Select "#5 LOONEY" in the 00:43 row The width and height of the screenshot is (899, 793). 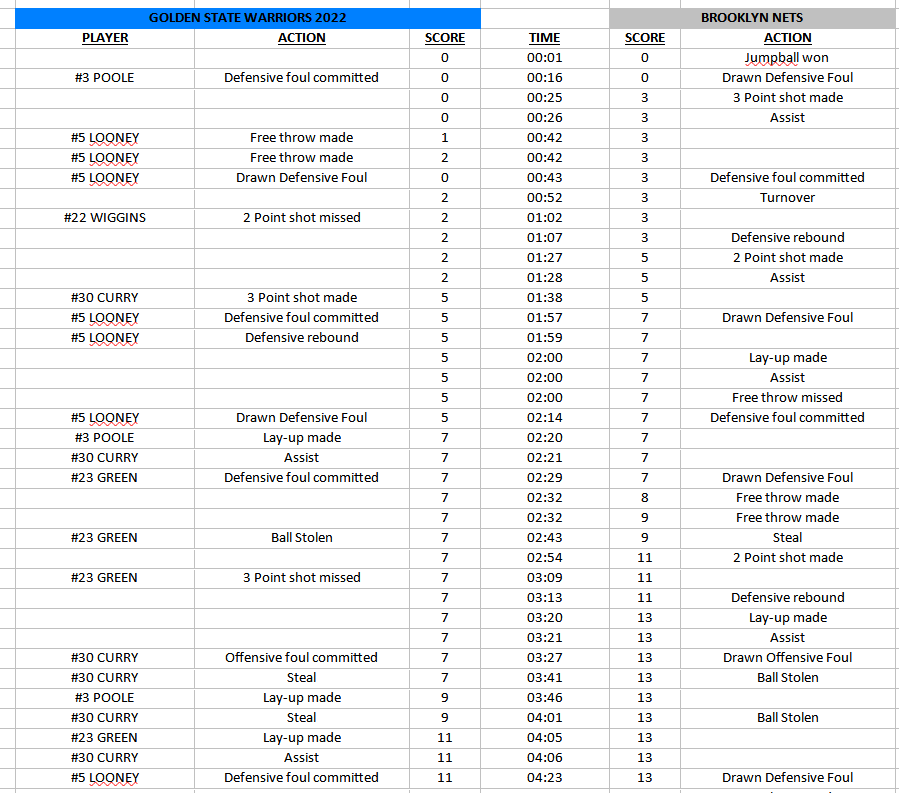pyautogui.click(x=105, y=178)
